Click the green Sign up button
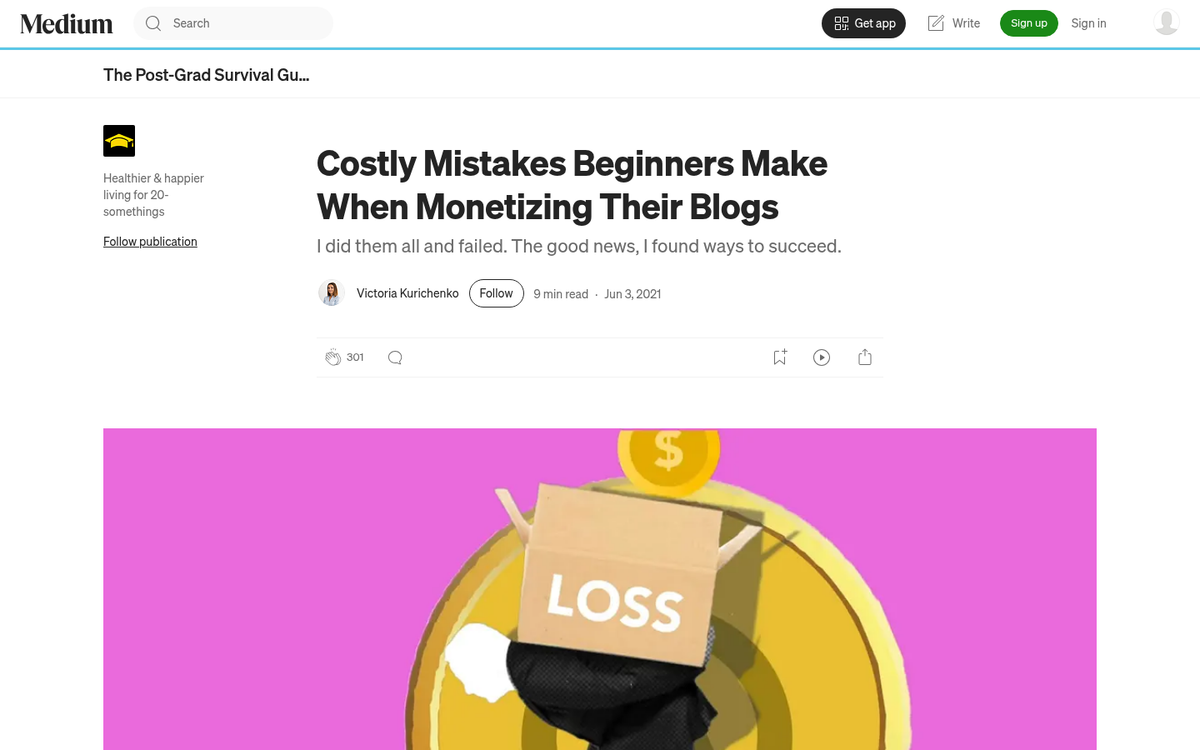This screenshot has width=1200, height=750. pyautogui.click(x=1029, y=23)
